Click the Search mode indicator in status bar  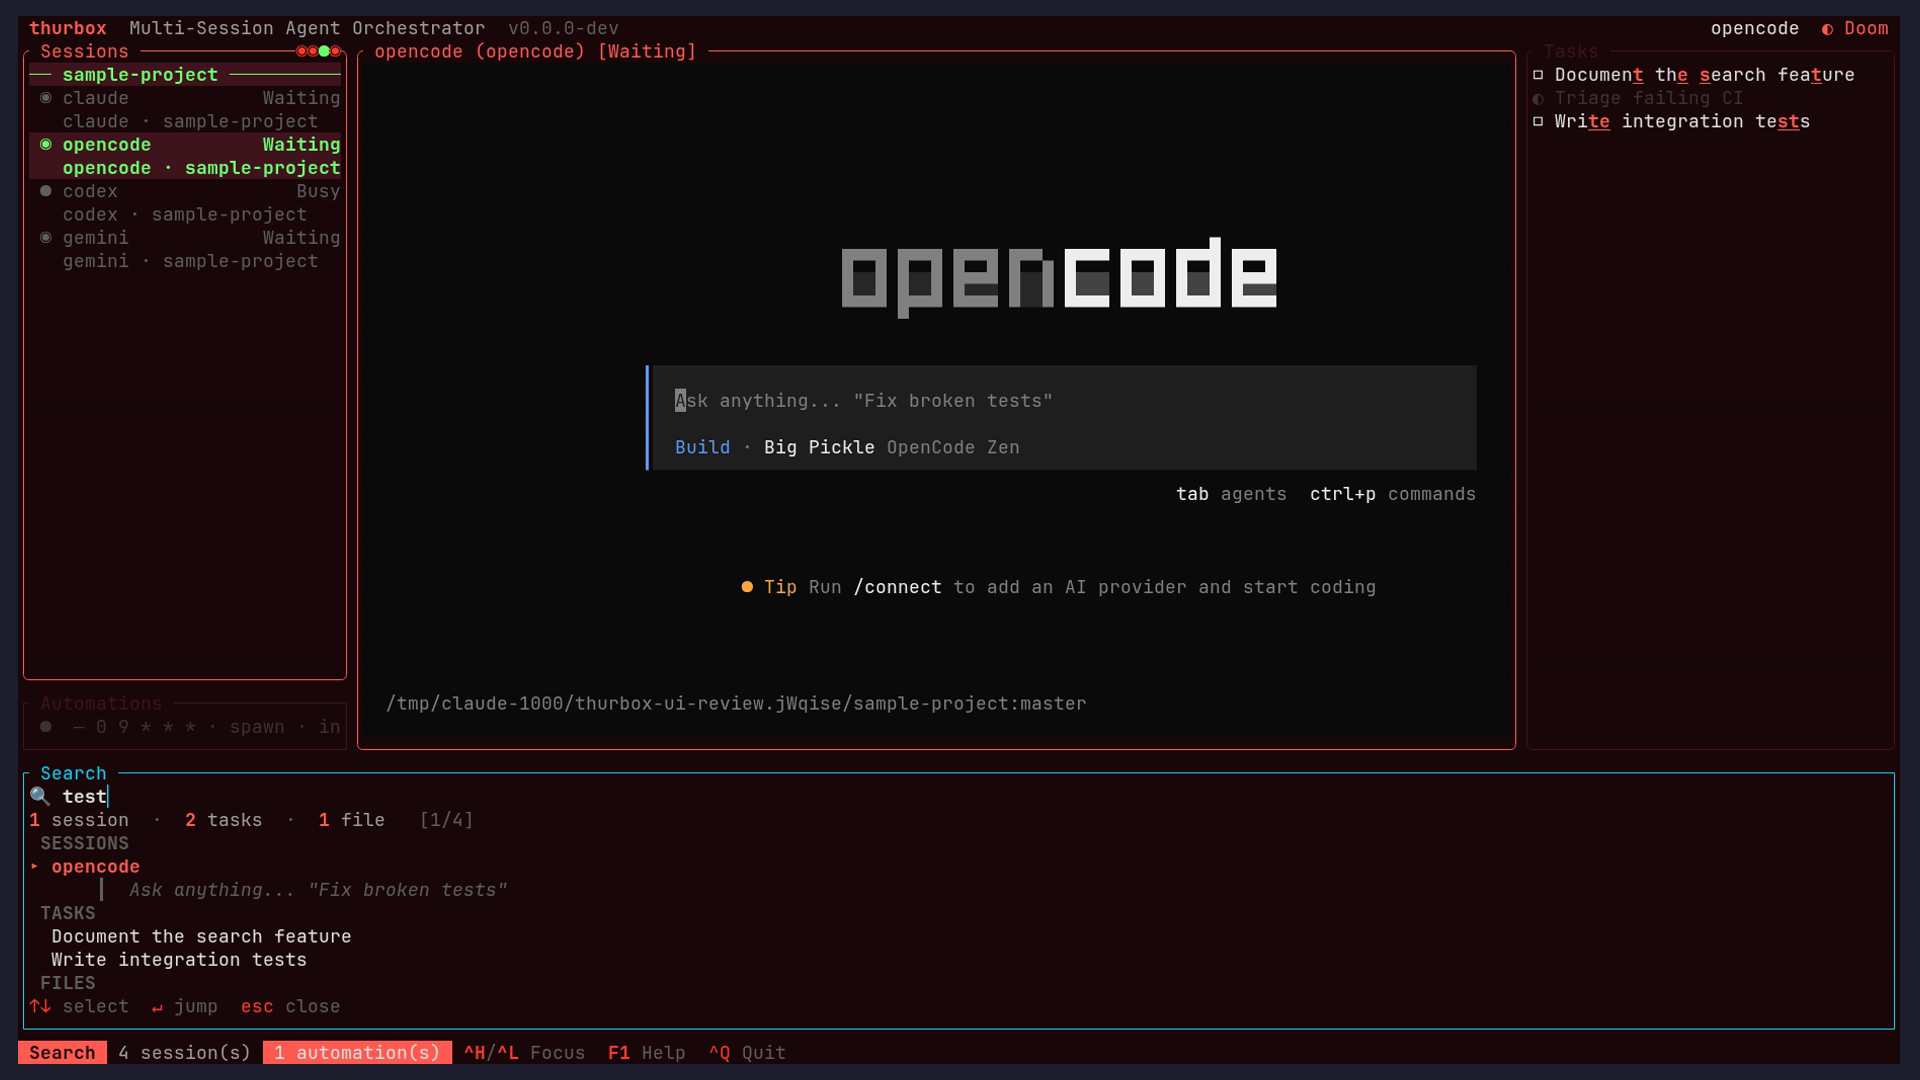(62, 1053)
